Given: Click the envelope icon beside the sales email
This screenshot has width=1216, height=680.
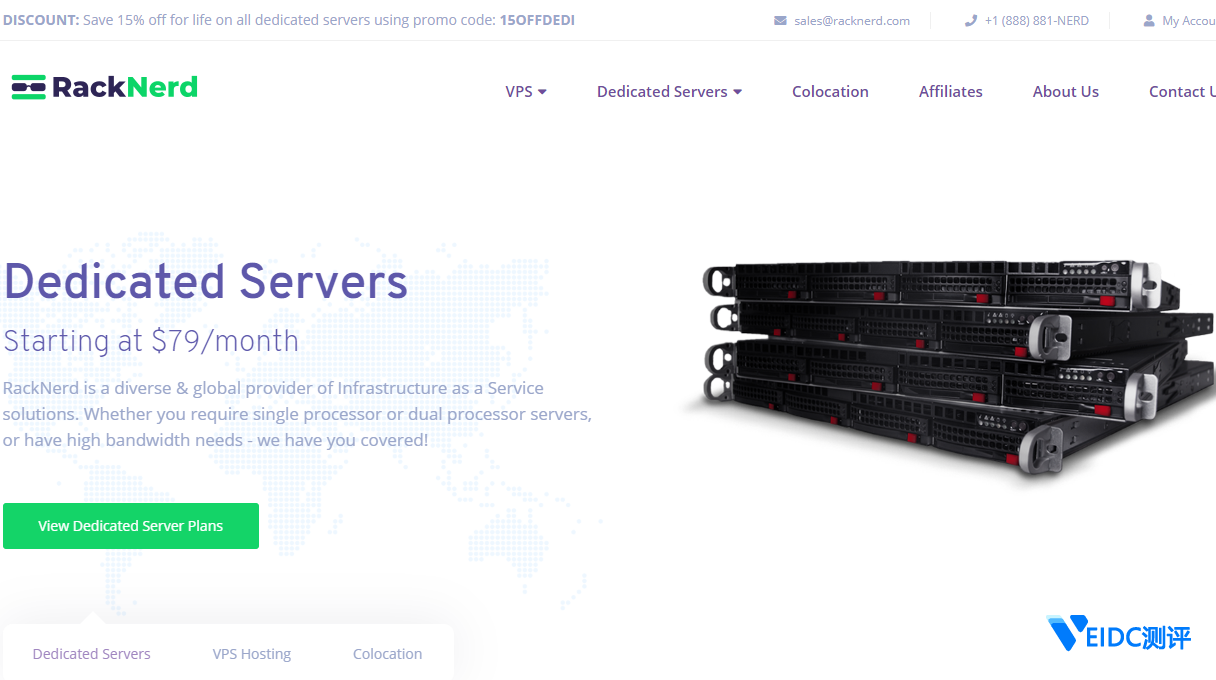Looking at the screenshot, I should 780,21.
